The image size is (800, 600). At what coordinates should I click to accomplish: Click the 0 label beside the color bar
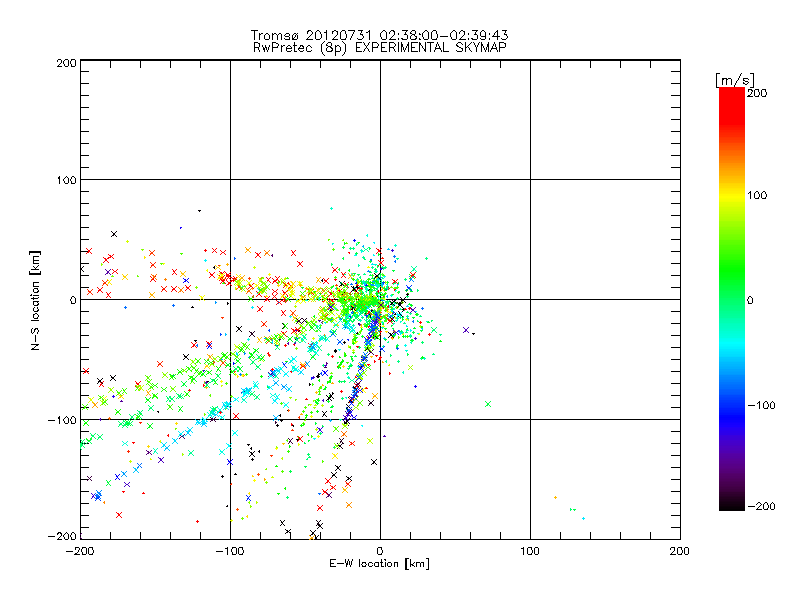[757, 299]
